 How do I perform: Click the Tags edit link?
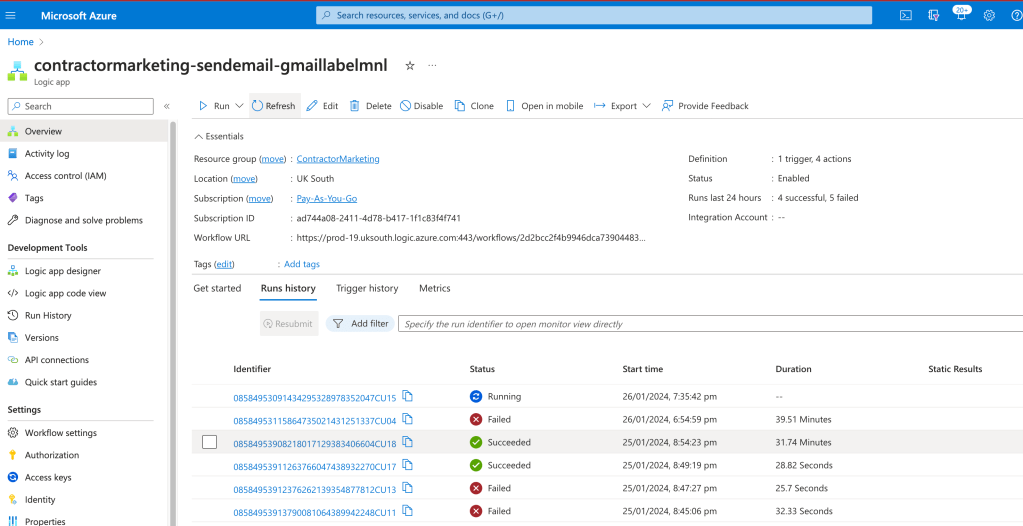coord(224,264)
